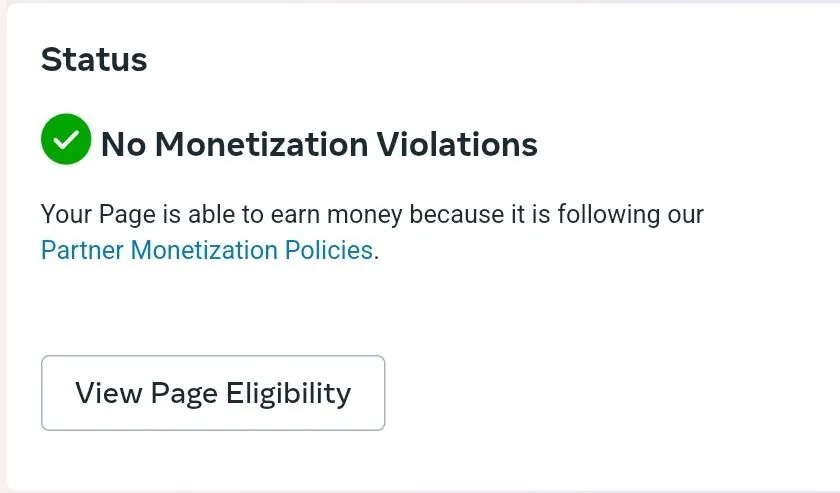Click the word 'Monetization' in the bold title
The height and width of the screenshot is (493, 840).
(261, 144)
